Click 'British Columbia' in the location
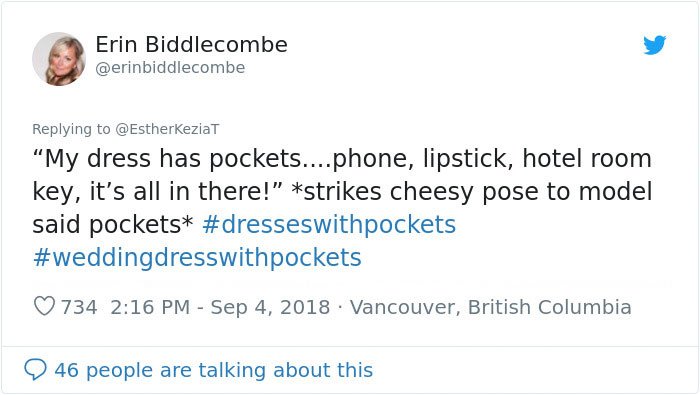 pyautogui.click(x=550, y=307)
